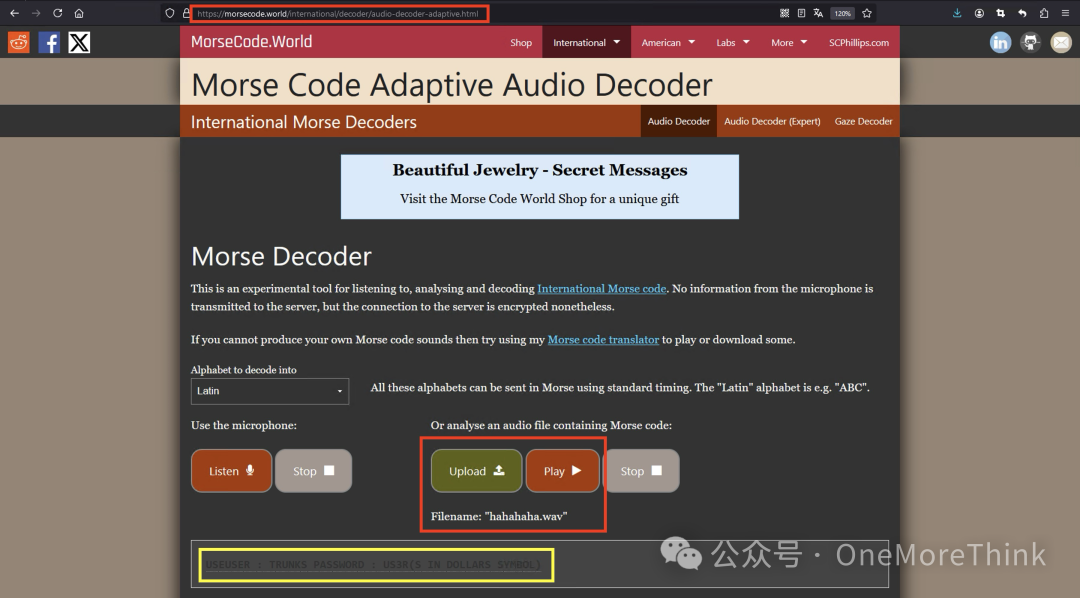Switch to Audio Decoder (Expert) tab
This screenshot has width=1080, height=598.
[772, 121]
